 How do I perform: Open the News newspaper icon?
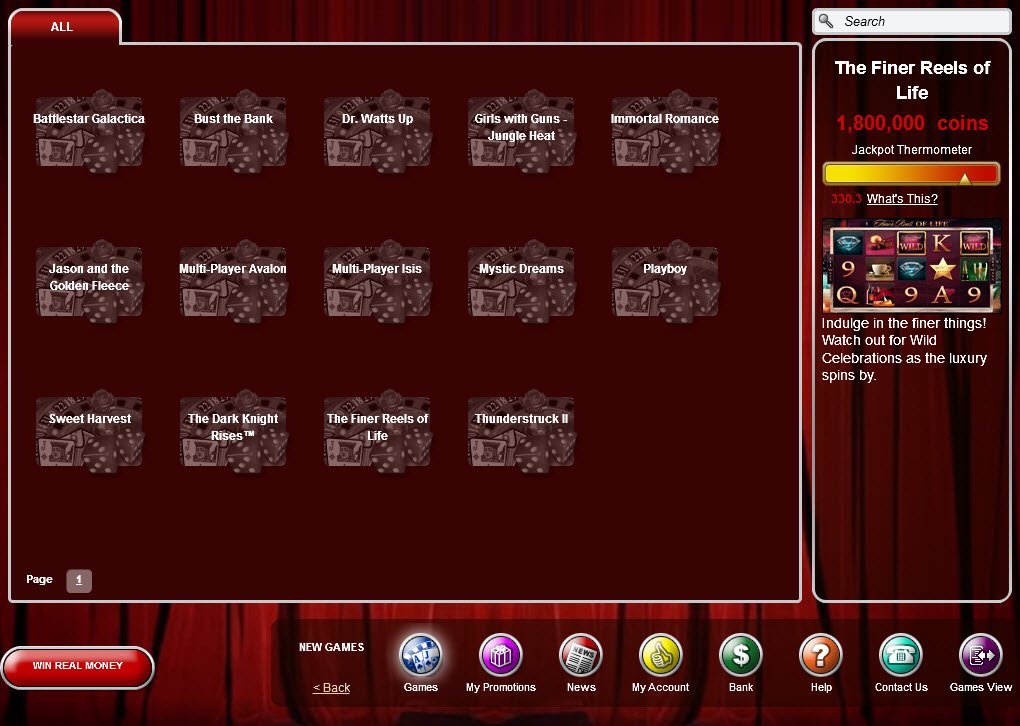(580, 655)
